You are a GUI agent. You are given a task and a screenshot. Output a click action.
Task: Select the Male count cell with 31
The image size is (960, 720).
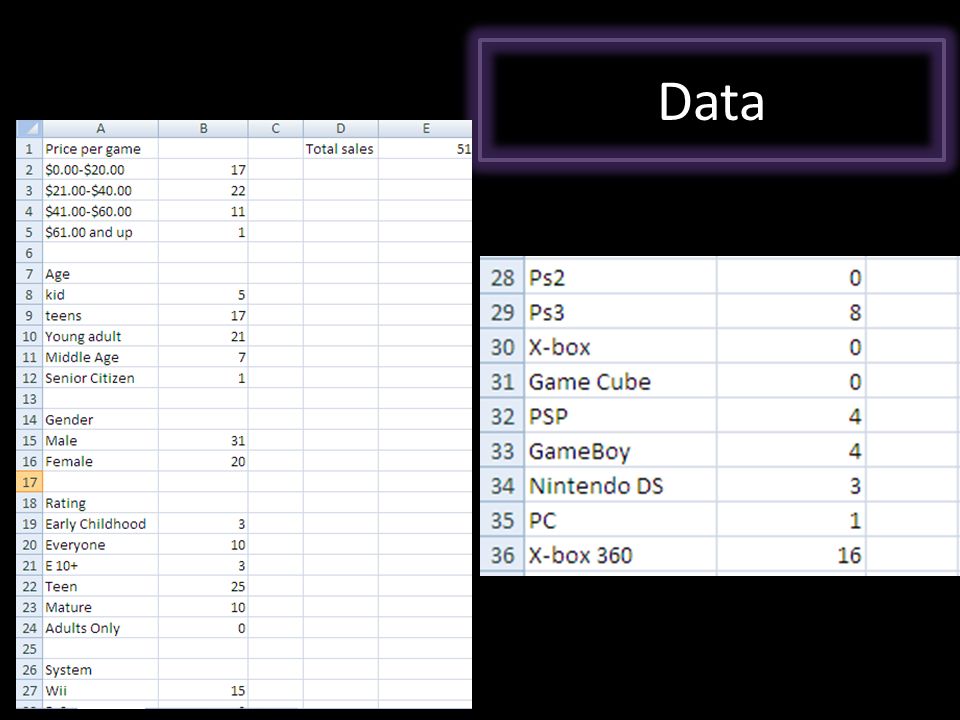coord(203,440)
